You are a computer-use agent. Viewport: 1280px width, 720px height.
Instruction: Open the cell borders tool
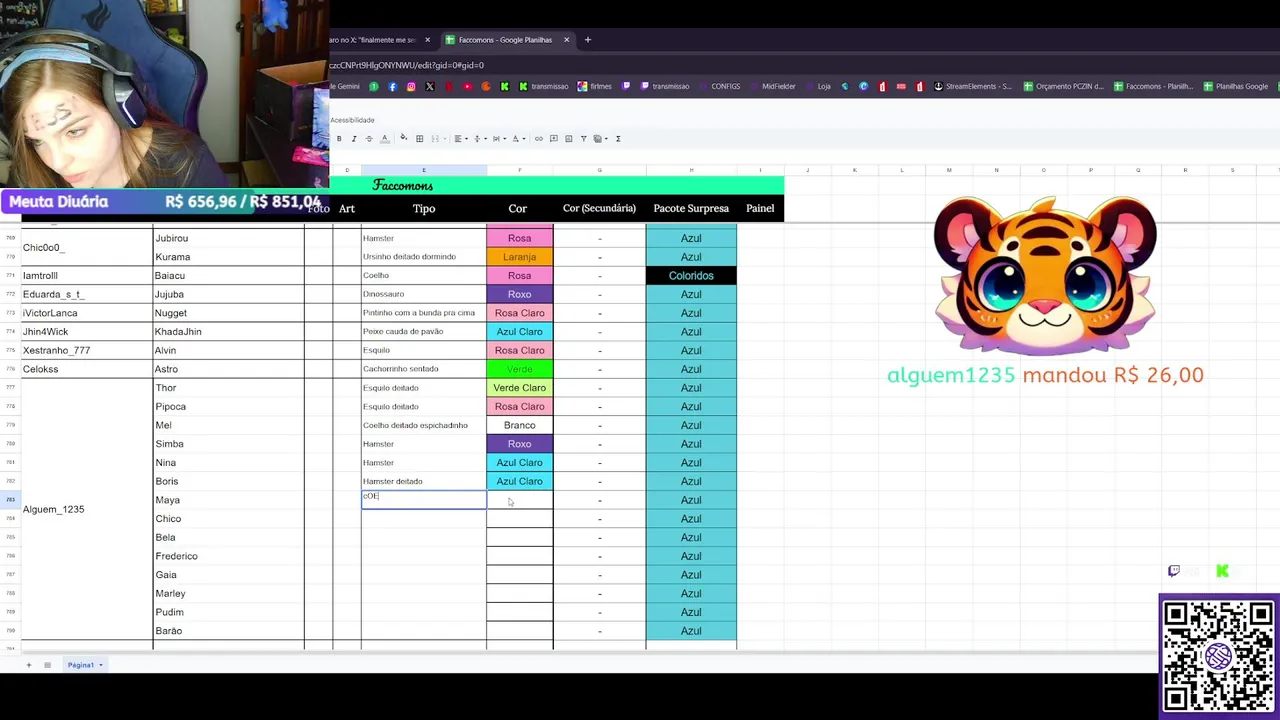[x=419, y=138]
